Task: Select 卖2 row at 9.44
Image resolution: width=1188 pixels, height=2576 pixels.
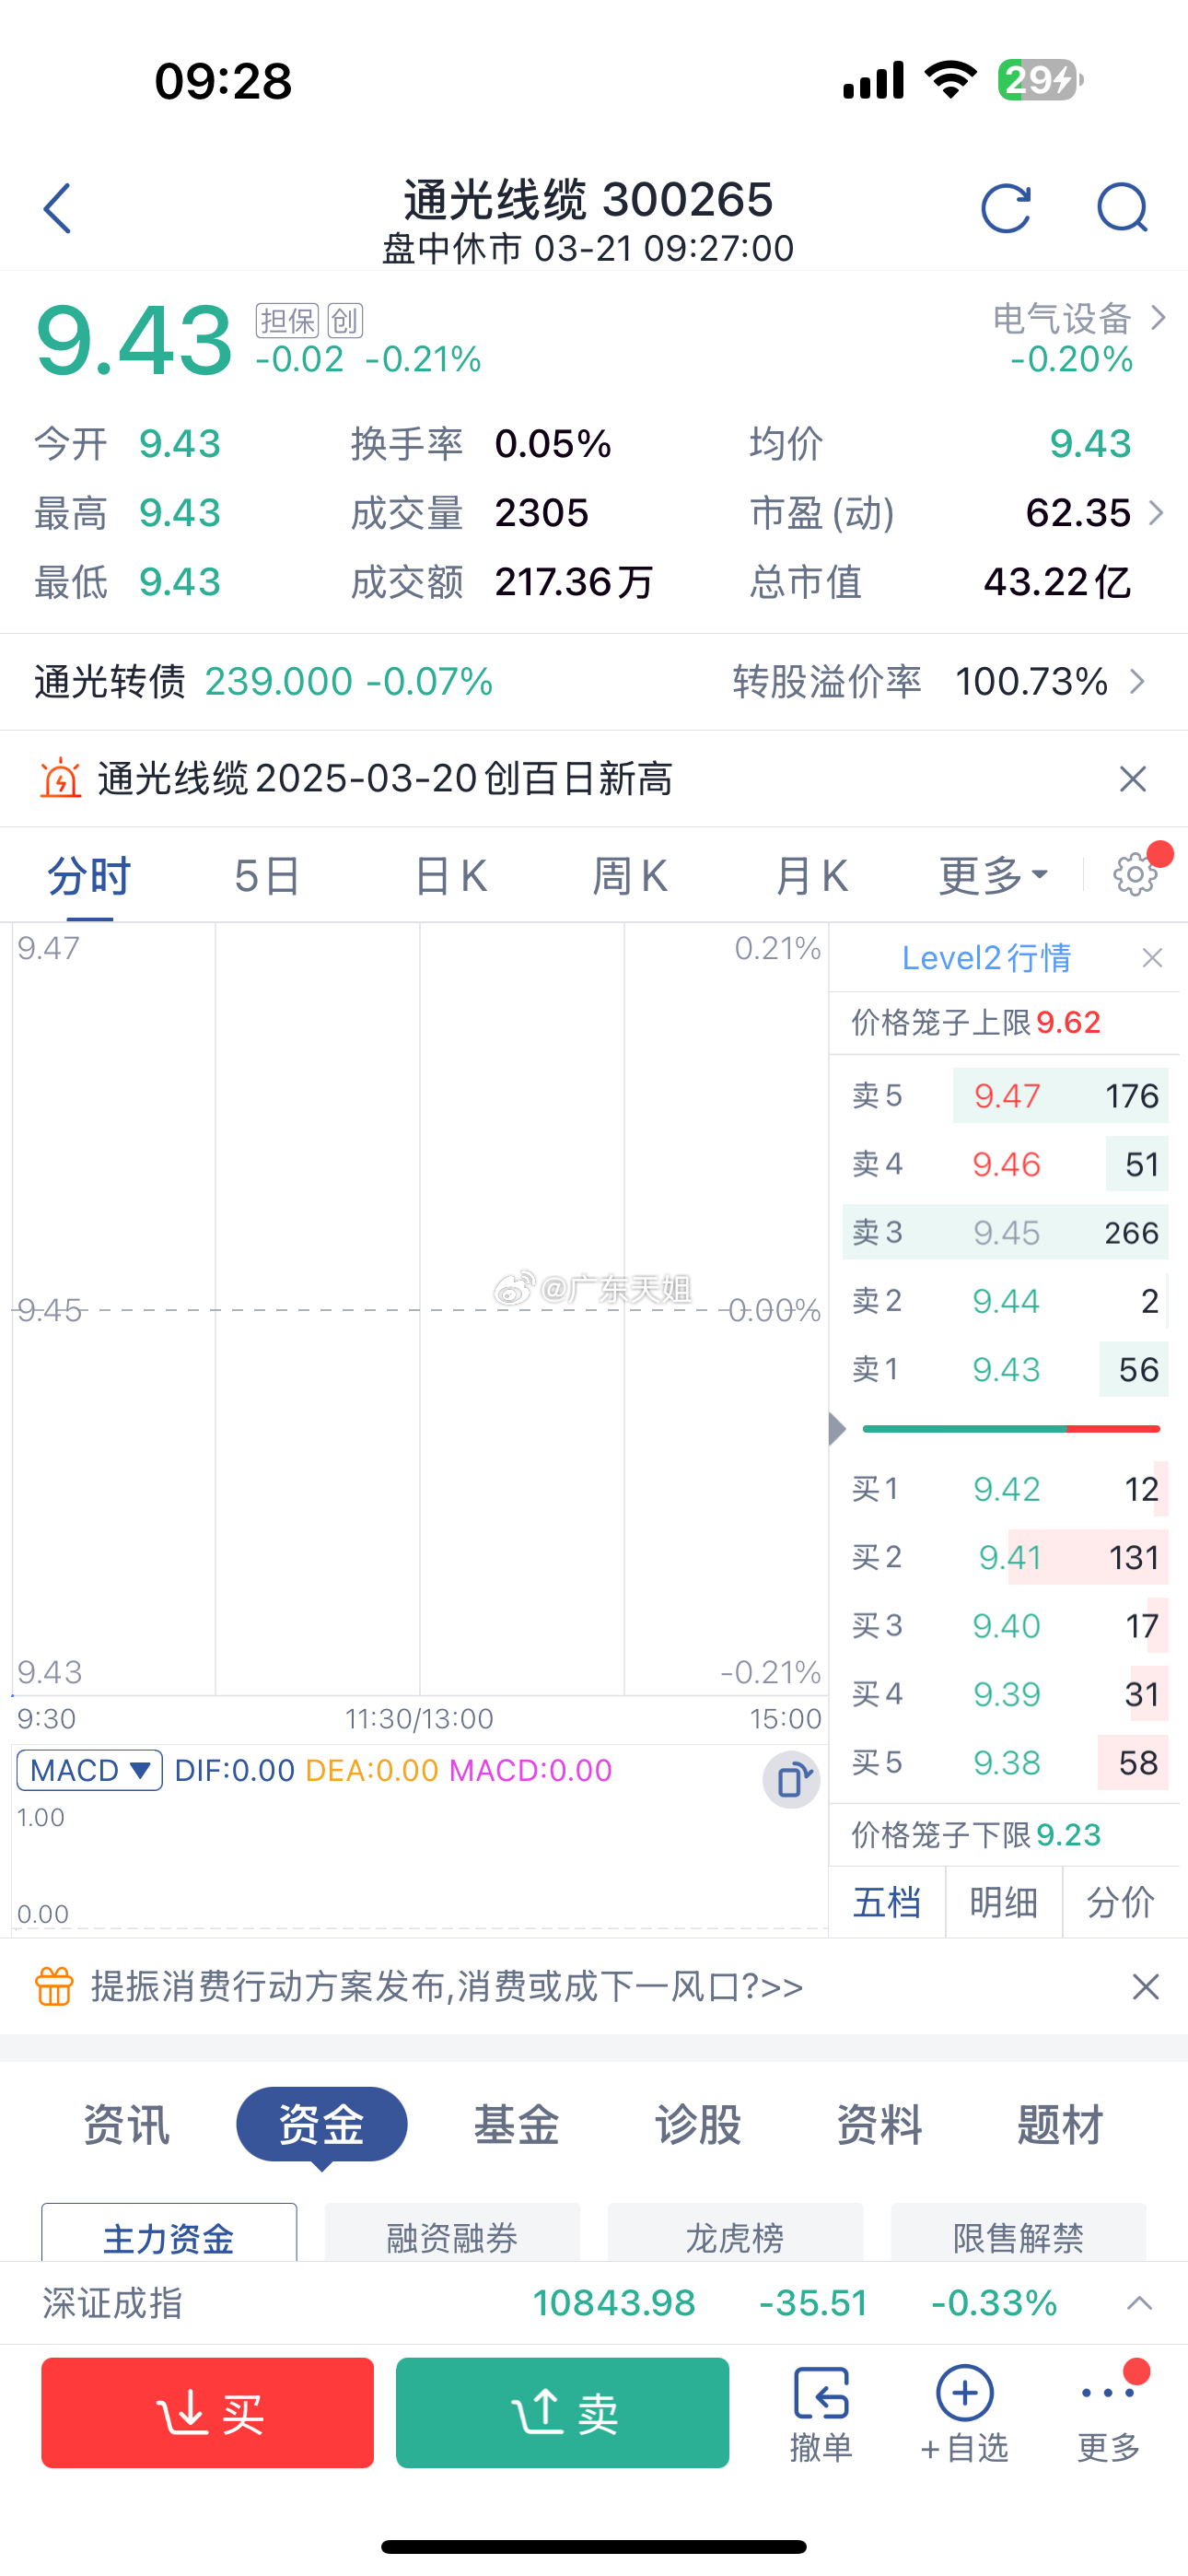Action: pyautogui.click(x=1005, y=1301)
